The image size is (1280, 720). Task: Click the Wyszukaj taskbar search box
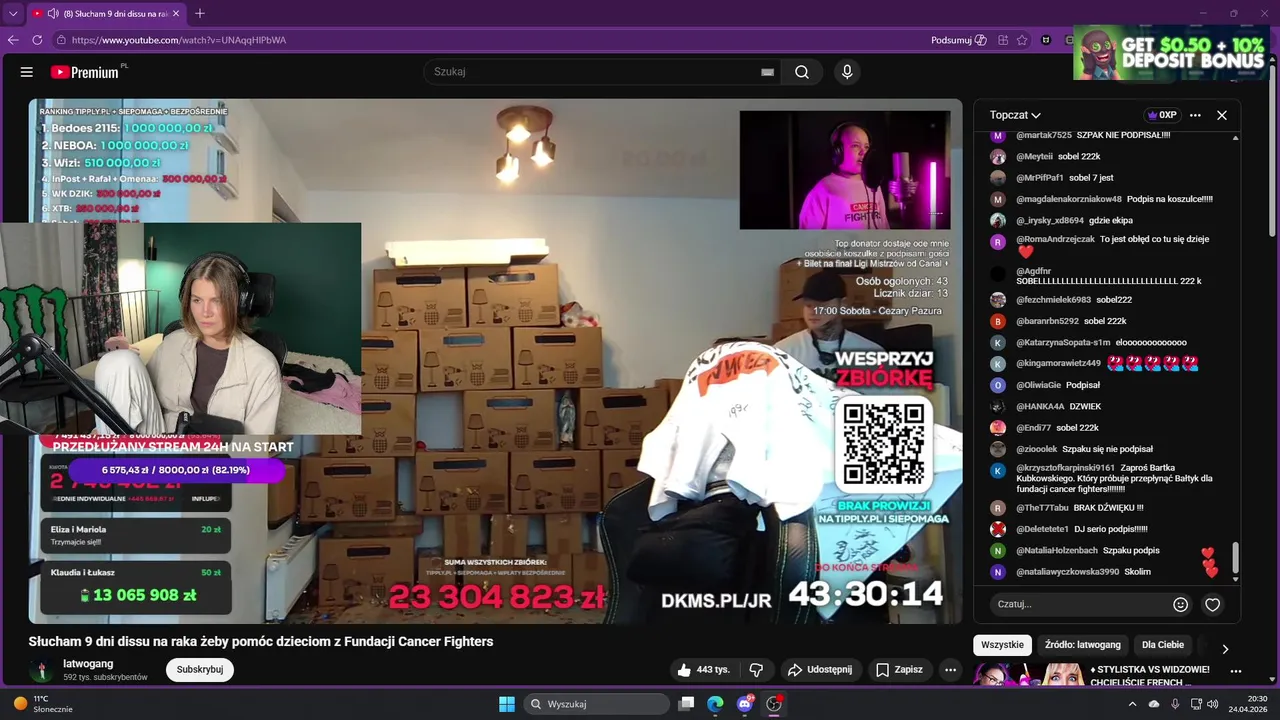(597, 704)
